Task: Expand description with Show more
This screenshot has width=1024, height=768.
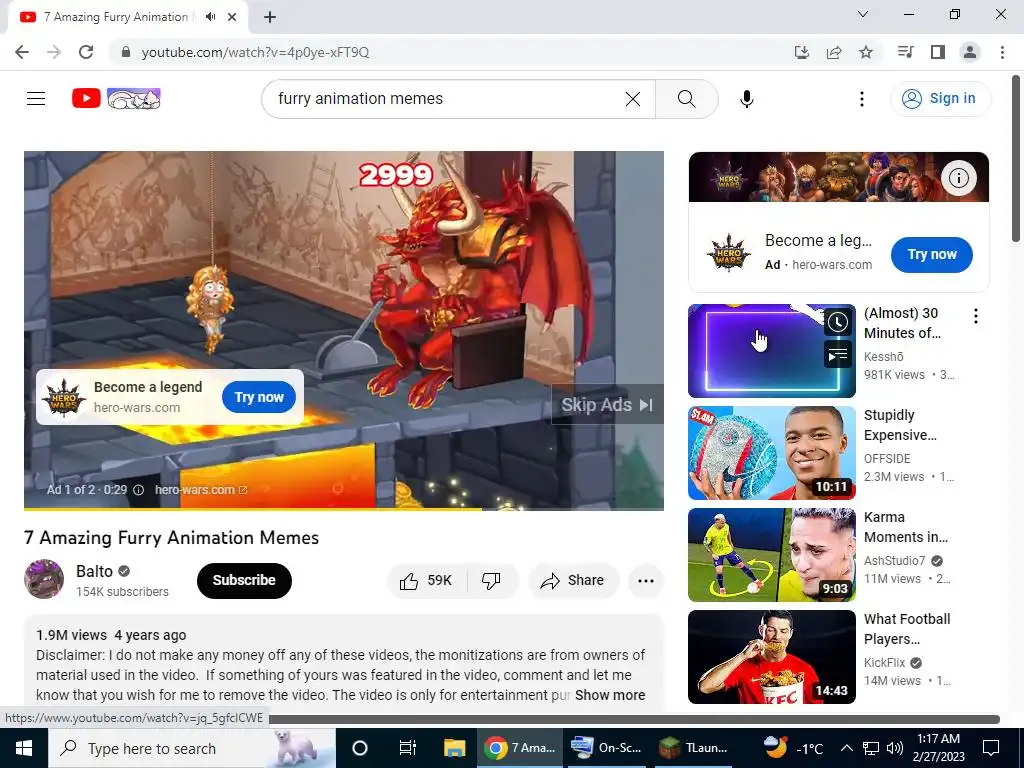Action: coord(610,695)
